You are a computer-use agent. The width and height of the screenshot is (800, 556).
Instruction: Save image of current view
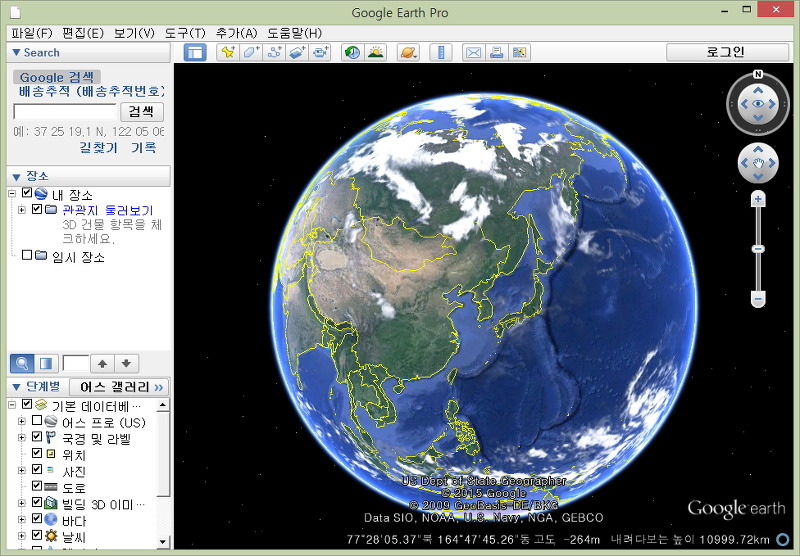[519, 52]
